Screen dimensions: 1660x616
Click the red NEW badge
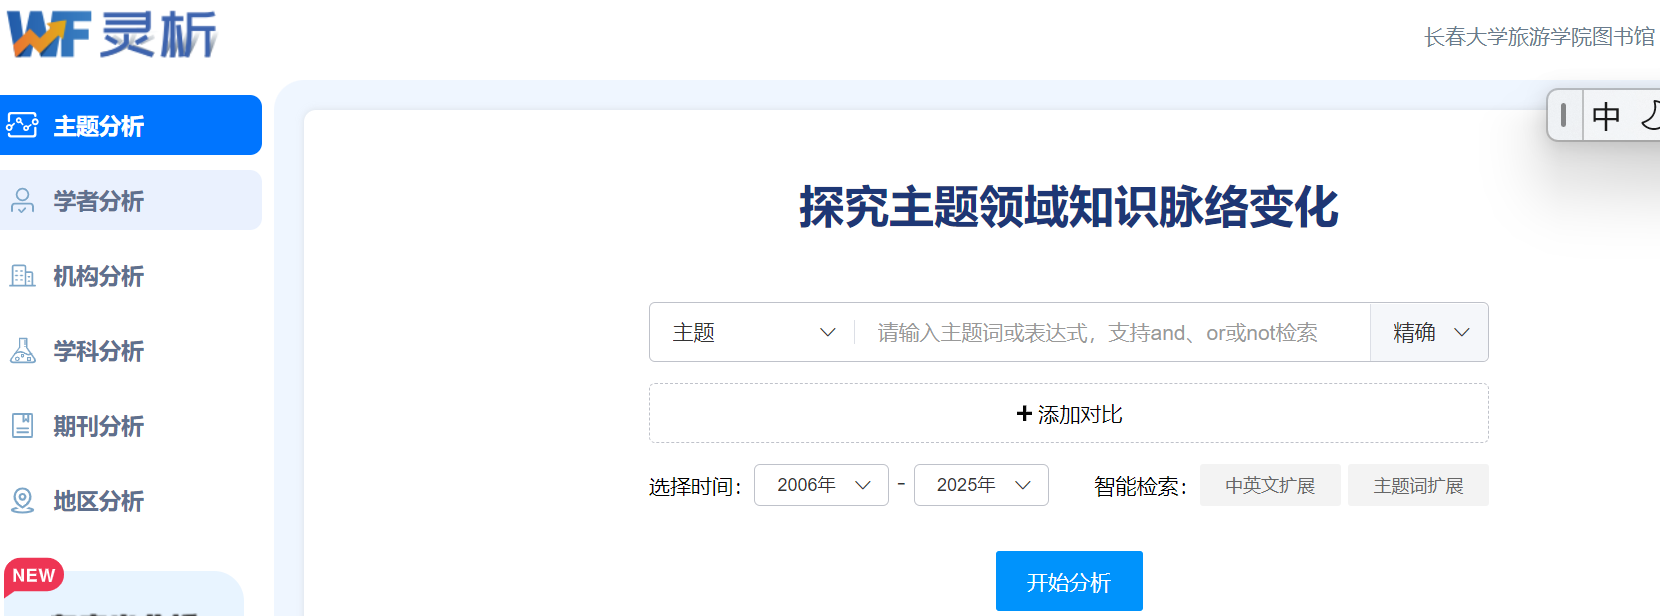coord(34,576)
